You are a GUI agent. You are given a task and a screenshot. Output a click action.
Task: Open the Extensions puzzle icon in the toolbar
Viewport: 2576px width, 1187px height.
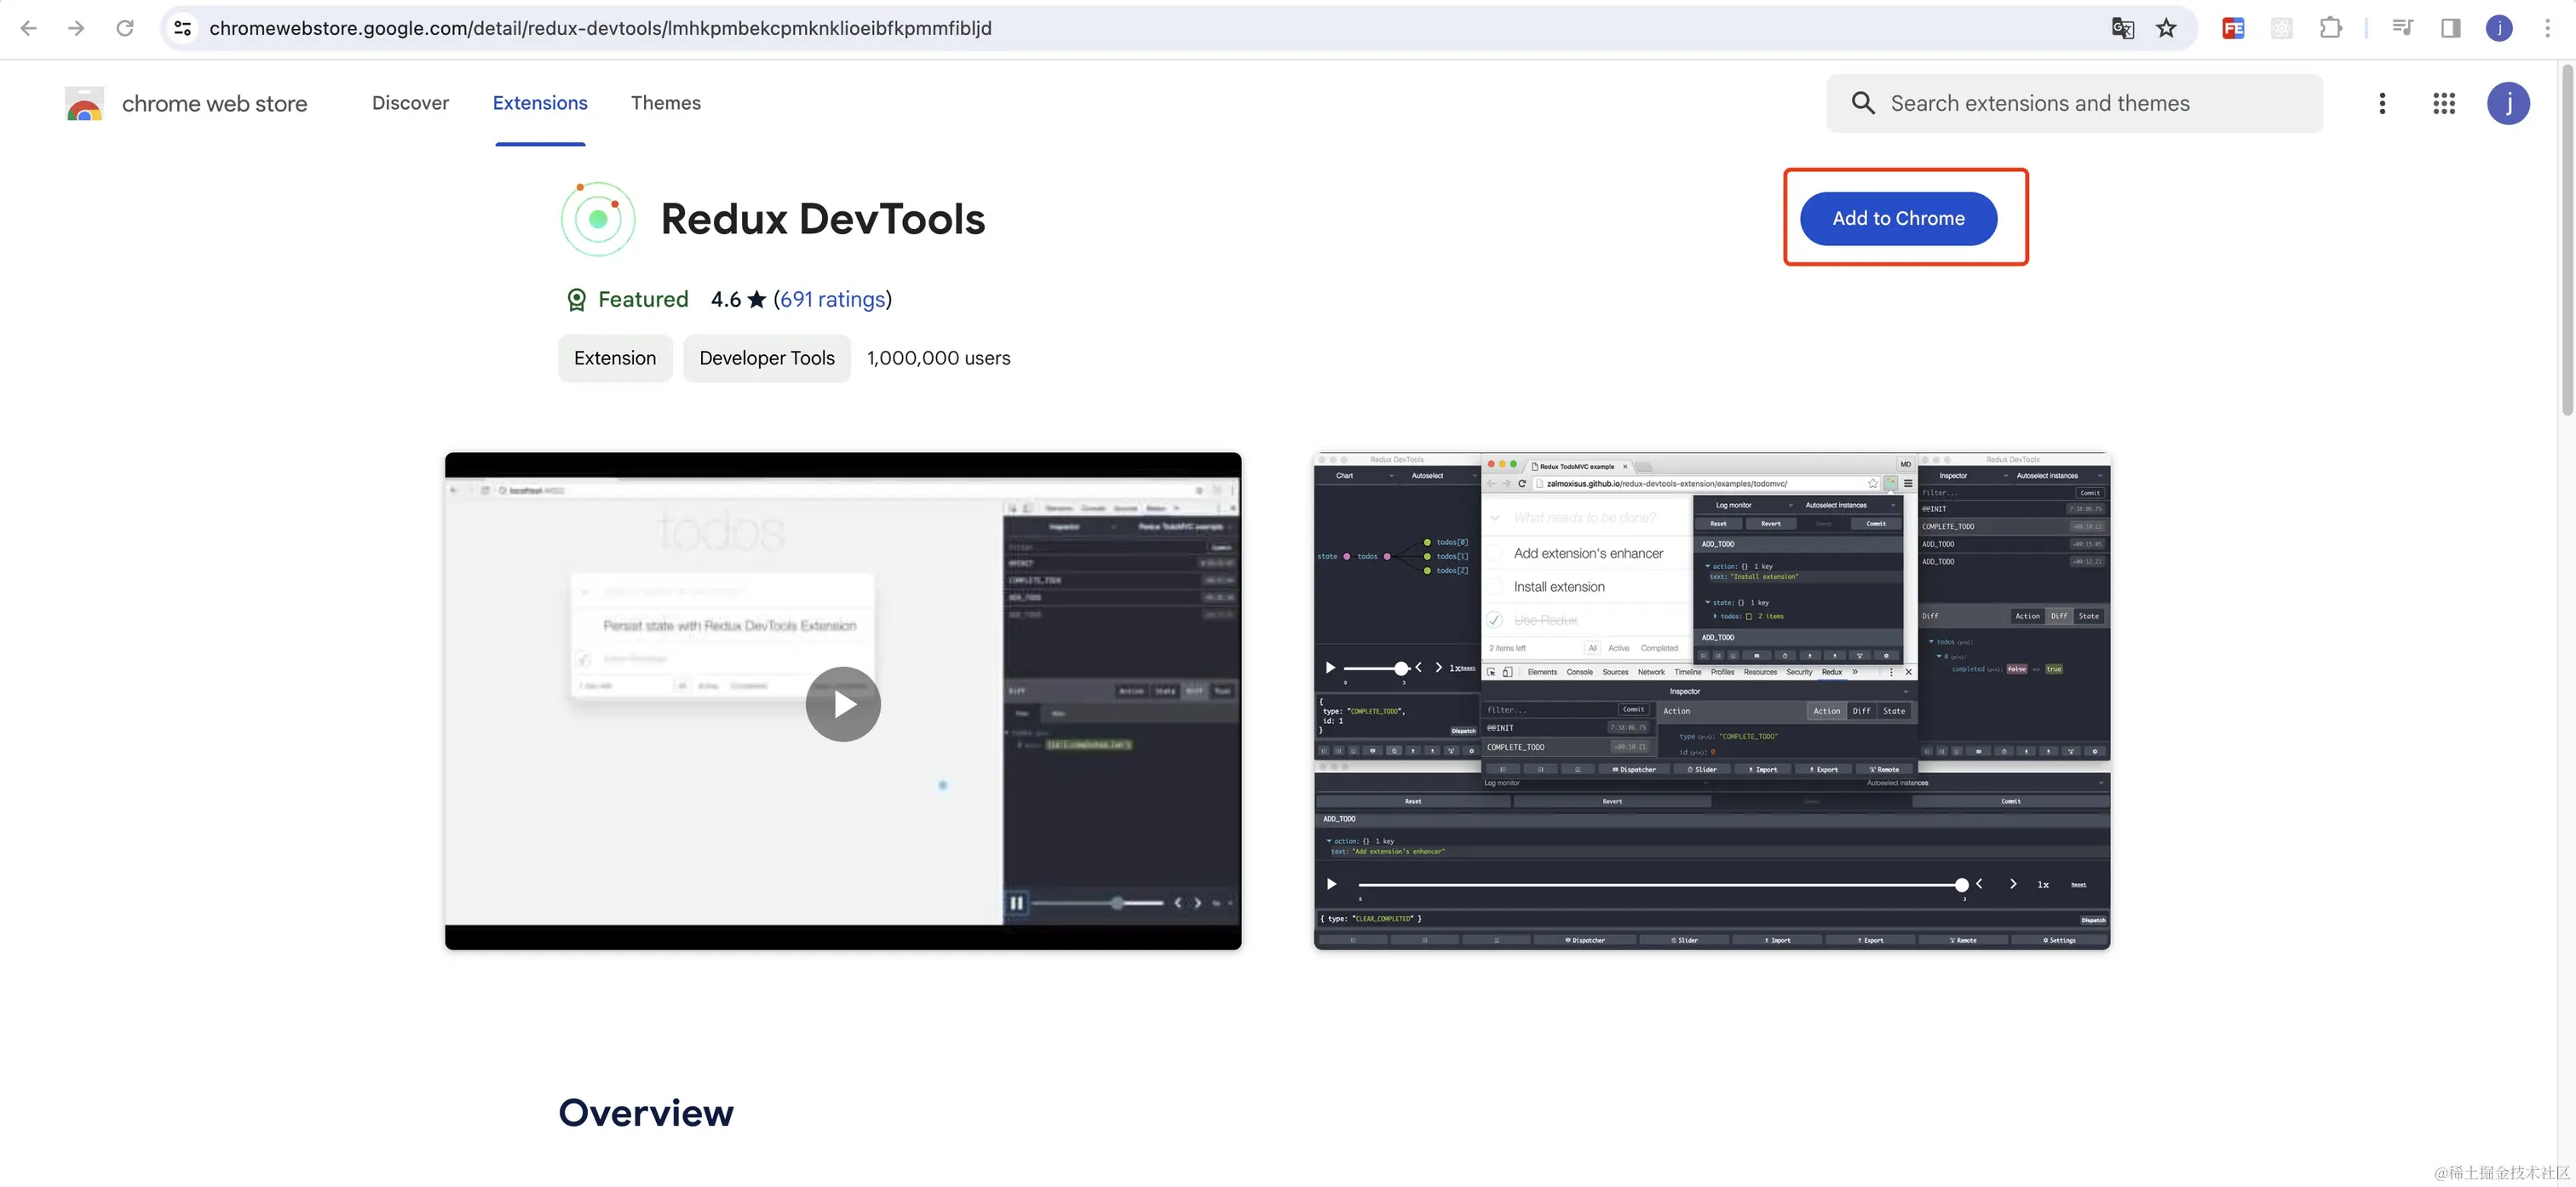click(x=2331, y=27)
